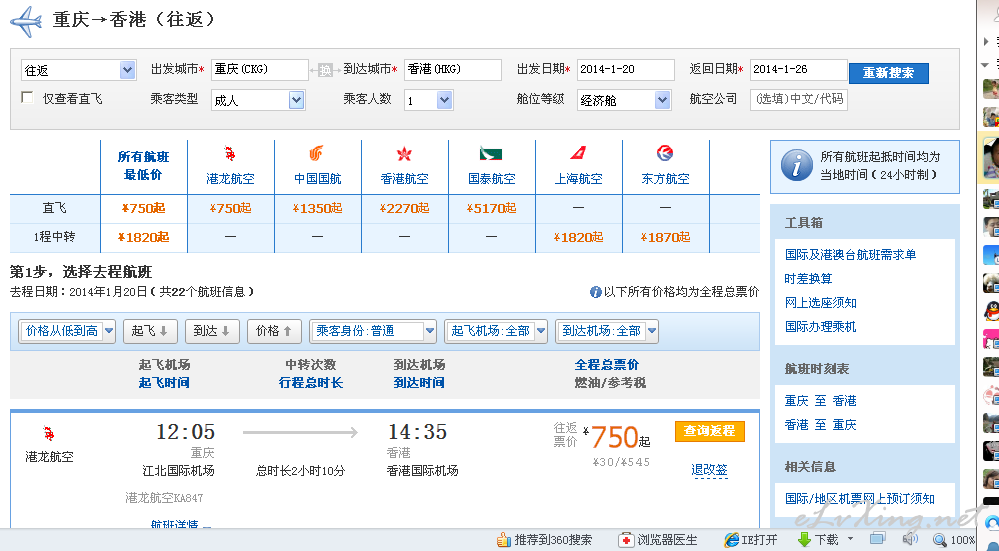Open the 到达机场:全部 filter dropdown
The image size is (999, 551).
607,331
